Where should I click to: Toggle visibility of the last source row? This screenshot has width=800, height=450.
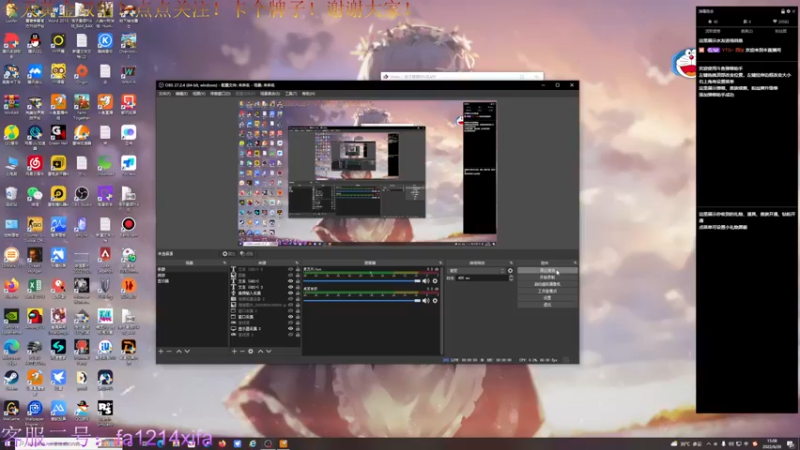click(290, 335)
